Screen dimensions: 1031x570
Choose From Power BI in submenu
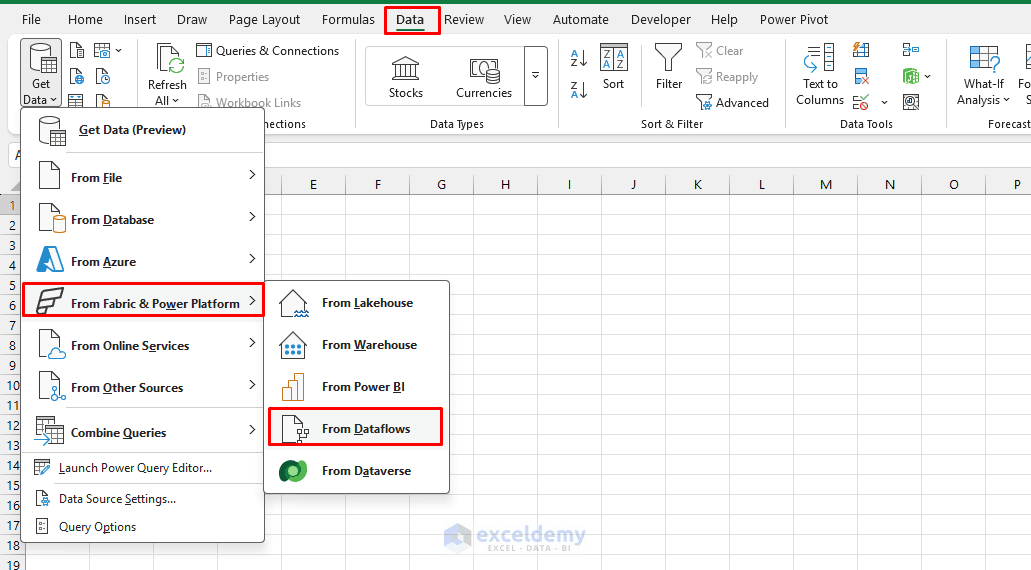tap(356, 387)
